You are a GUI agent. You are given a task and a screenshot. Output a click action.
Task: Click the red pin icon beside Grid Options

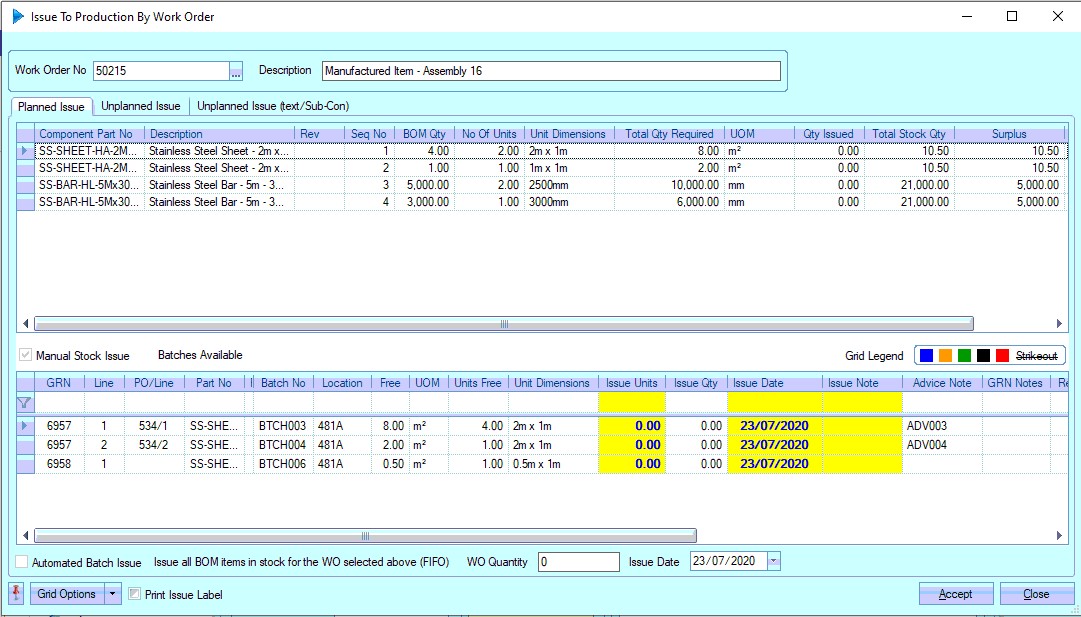15,594
